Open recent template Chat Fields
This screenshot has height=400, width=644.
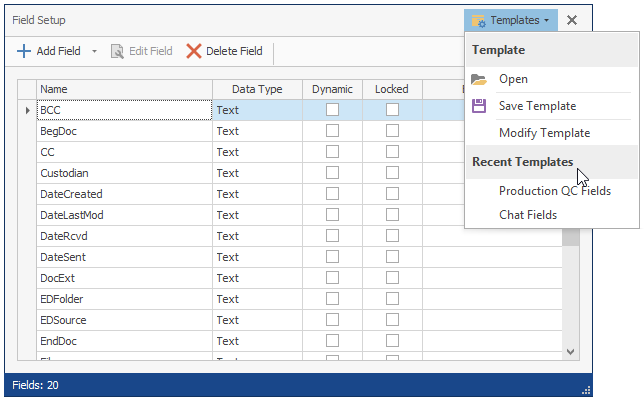[551, 215]
